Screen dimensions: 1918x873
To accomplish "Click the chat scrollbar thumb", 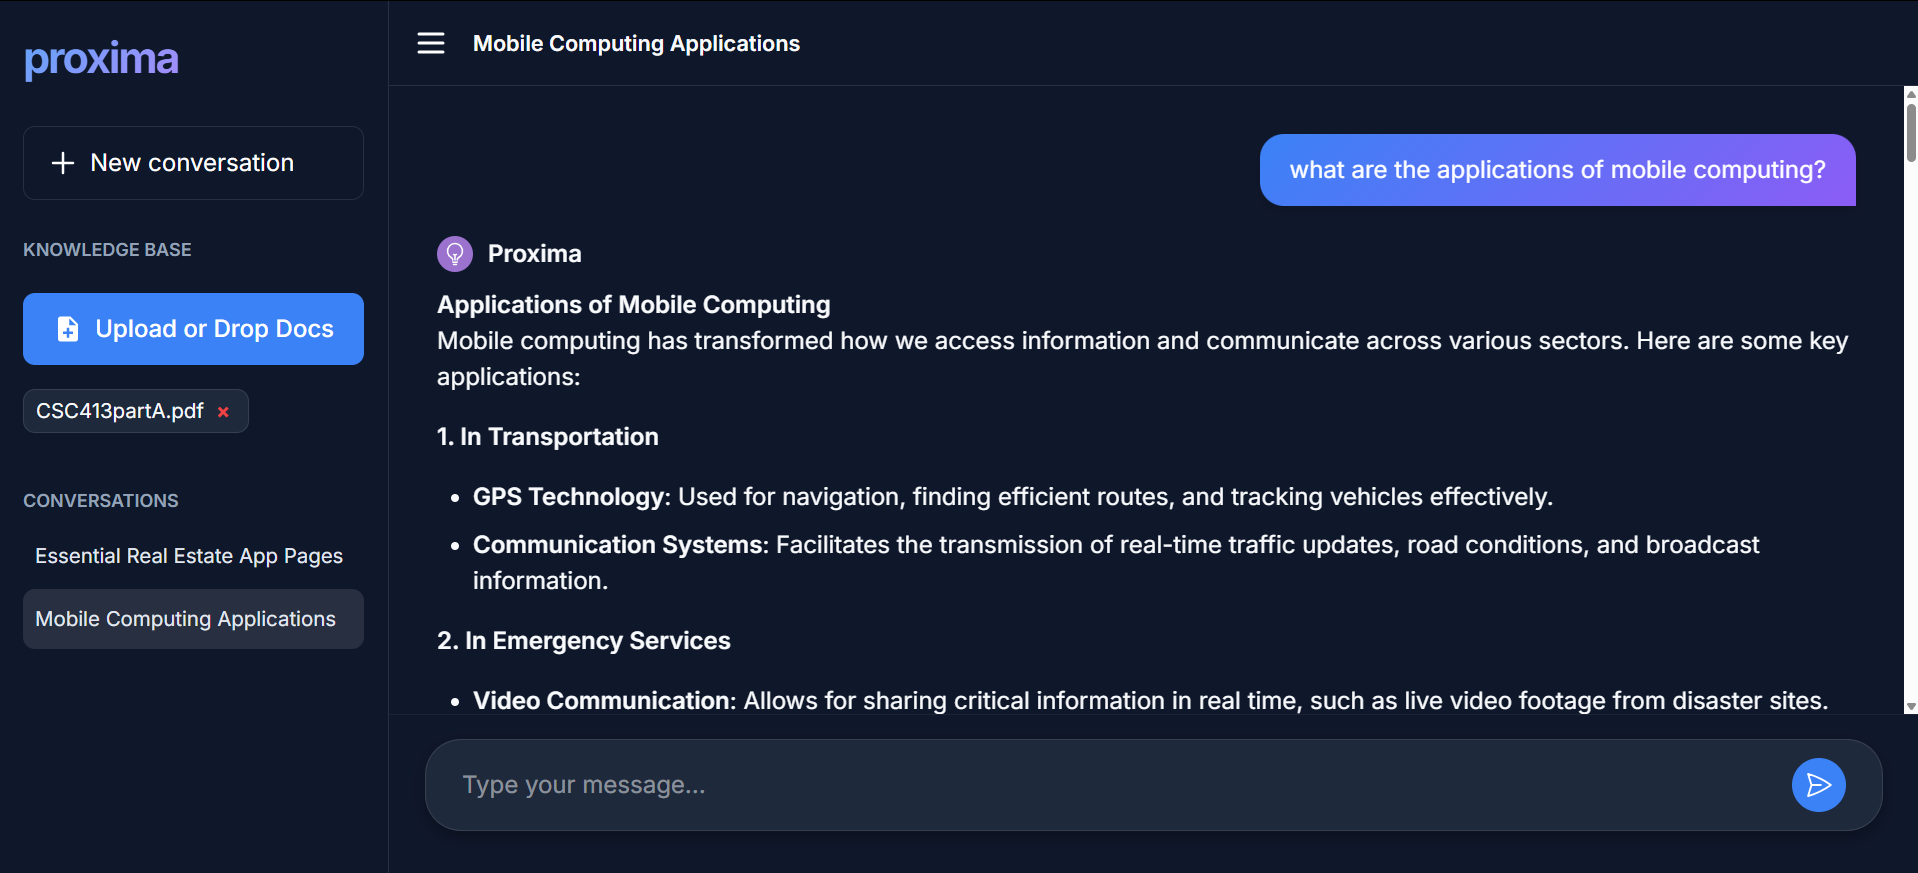I will [x=1910, y=130].
